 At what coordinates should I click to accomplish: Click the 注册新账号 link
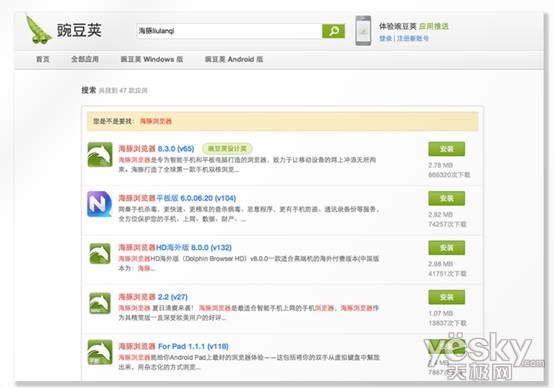click(x=413, y=38)
